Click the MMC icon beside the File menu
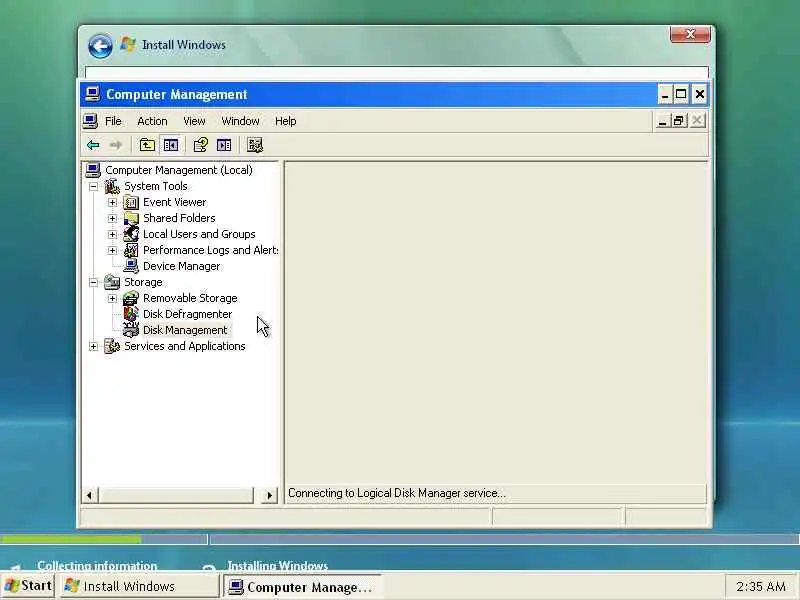The height and width of the screenshot is (600, 800). click(91, 121)
